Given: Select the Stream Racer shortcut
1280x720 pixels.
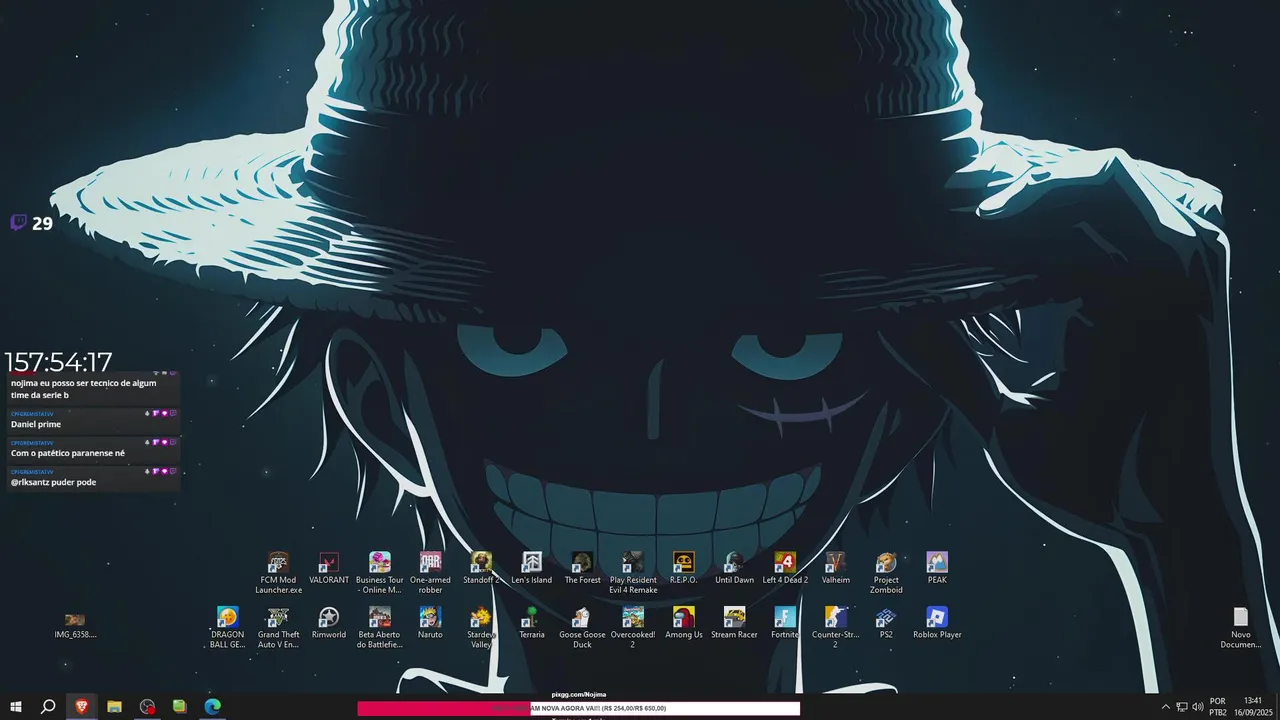Looking at the screenshot, I should [x=735, y=622].
